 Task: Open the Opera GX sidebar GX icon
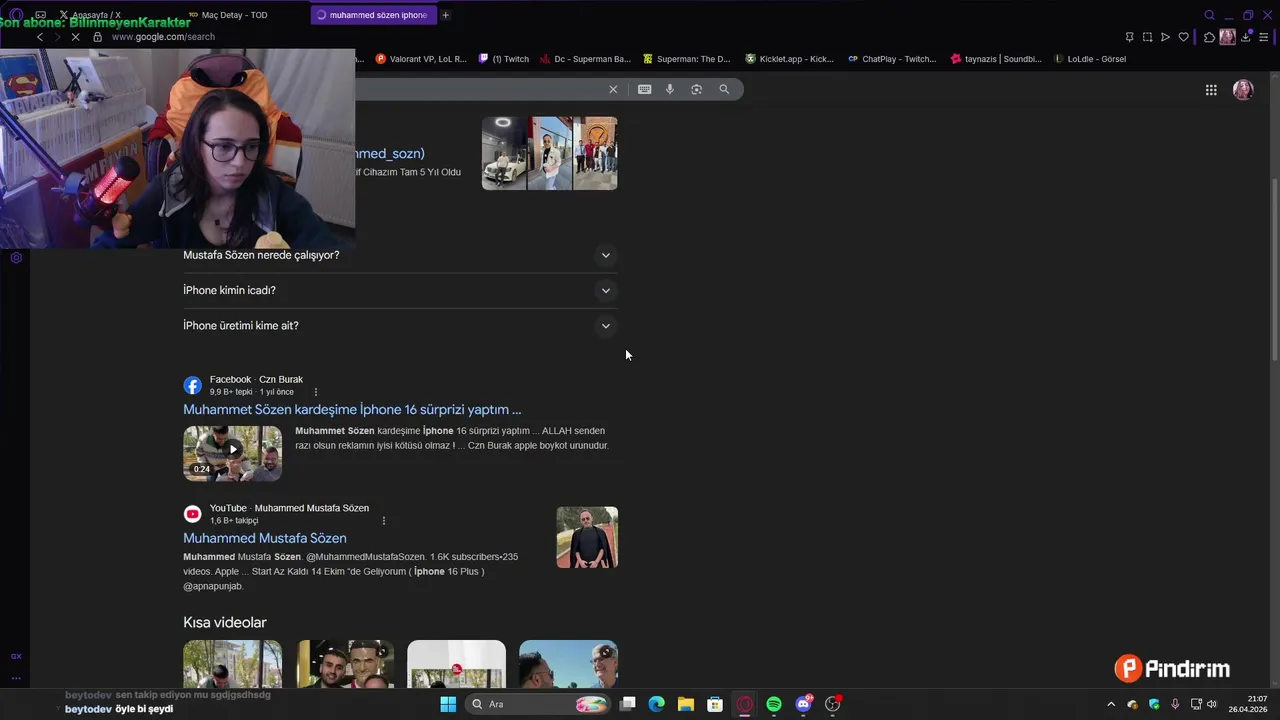click(16, 656)
